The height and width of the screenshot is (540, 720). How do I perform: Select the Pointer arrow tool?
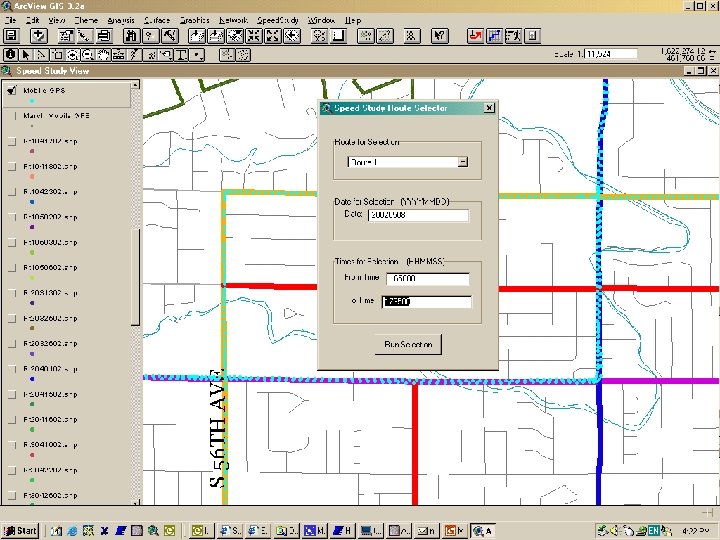[27, 54]
